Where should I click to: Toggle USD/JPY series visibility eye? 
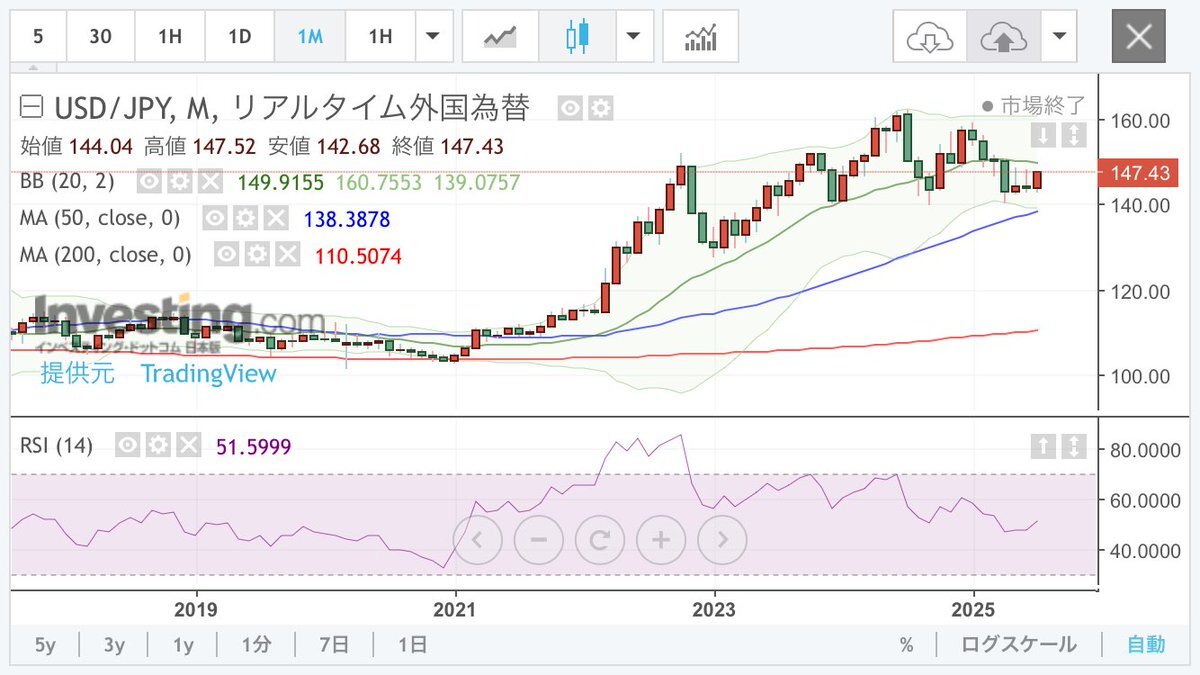click(570, 107)
